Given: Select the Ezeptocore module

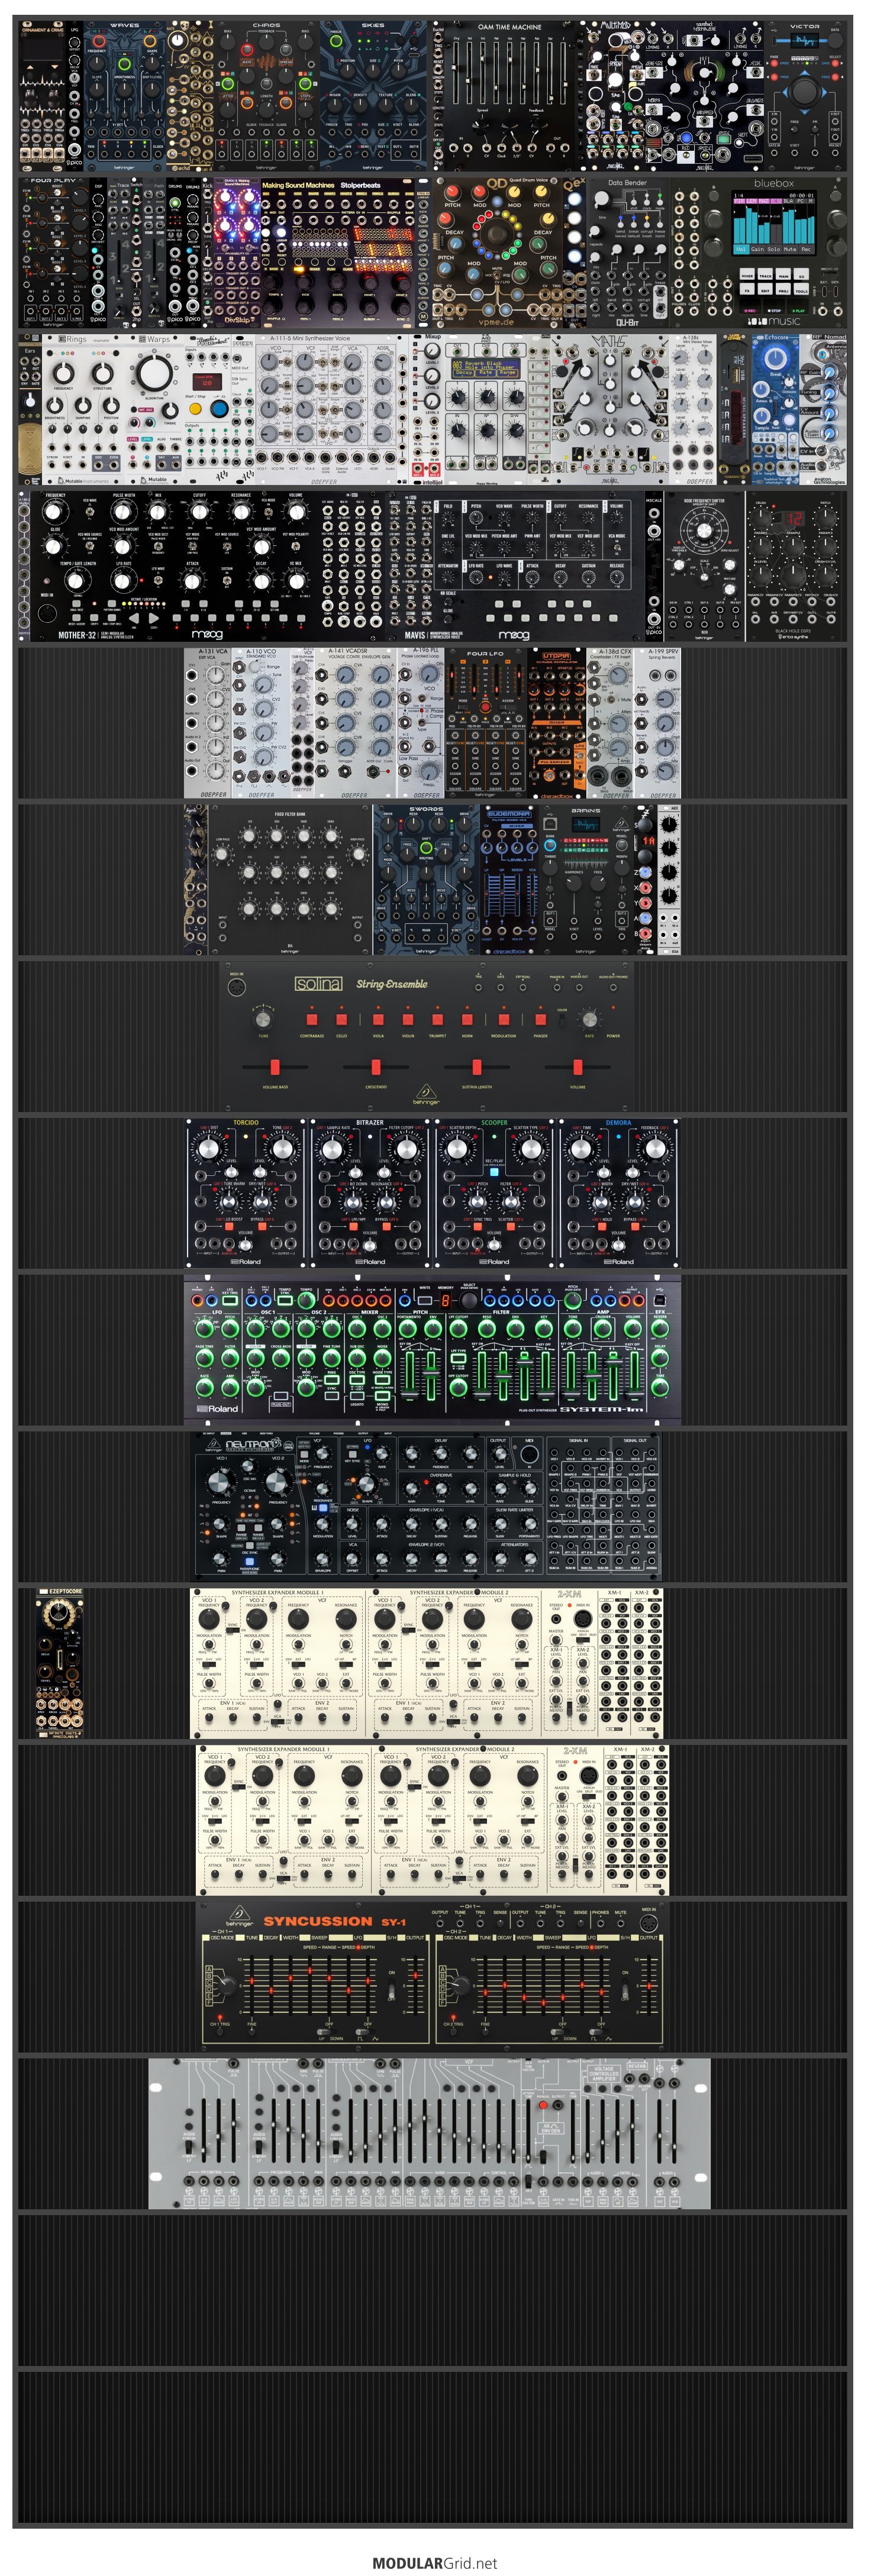Looking at the screenshot, I should 60,1663.
